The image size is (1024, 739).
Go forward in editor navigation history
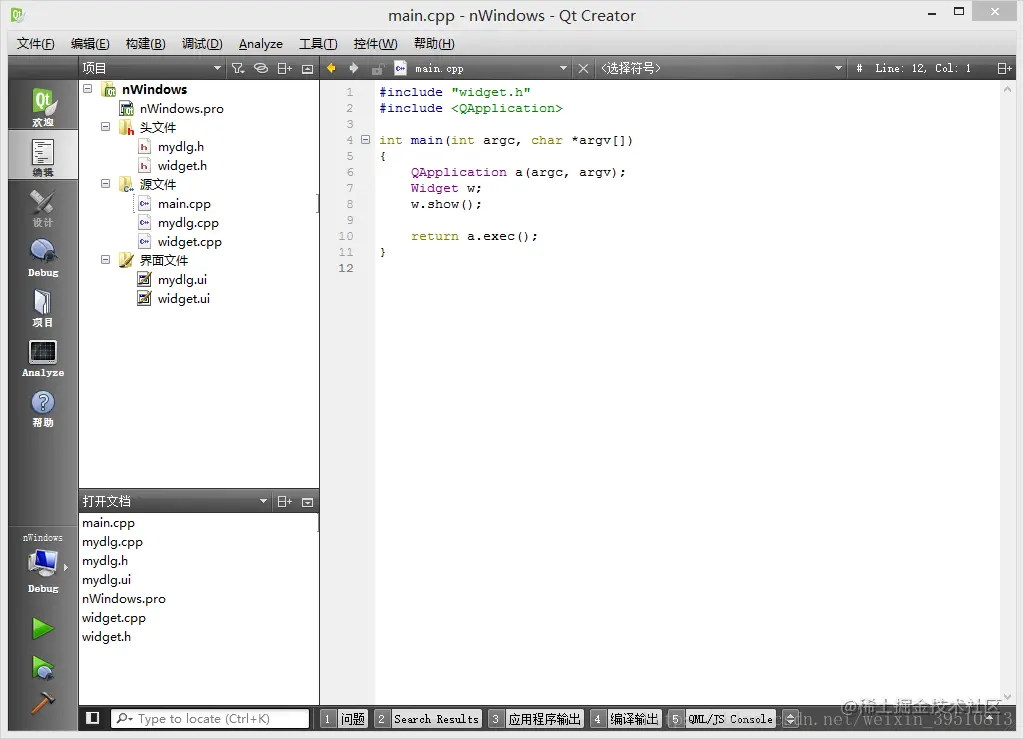(x=354, y=69)
